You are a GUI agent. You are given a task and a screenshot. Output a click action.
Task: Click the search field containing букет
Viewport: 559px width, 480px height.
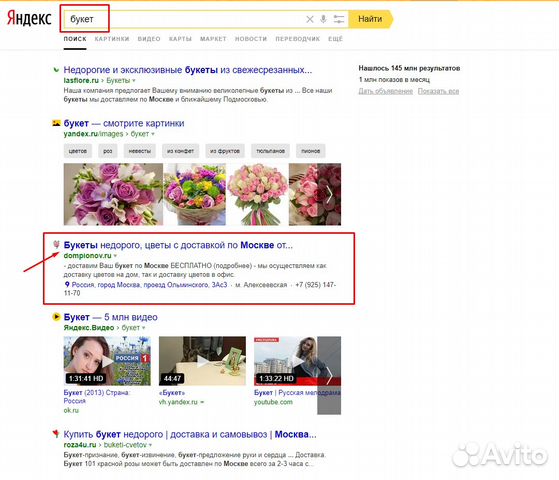click(x=206, y=19)
